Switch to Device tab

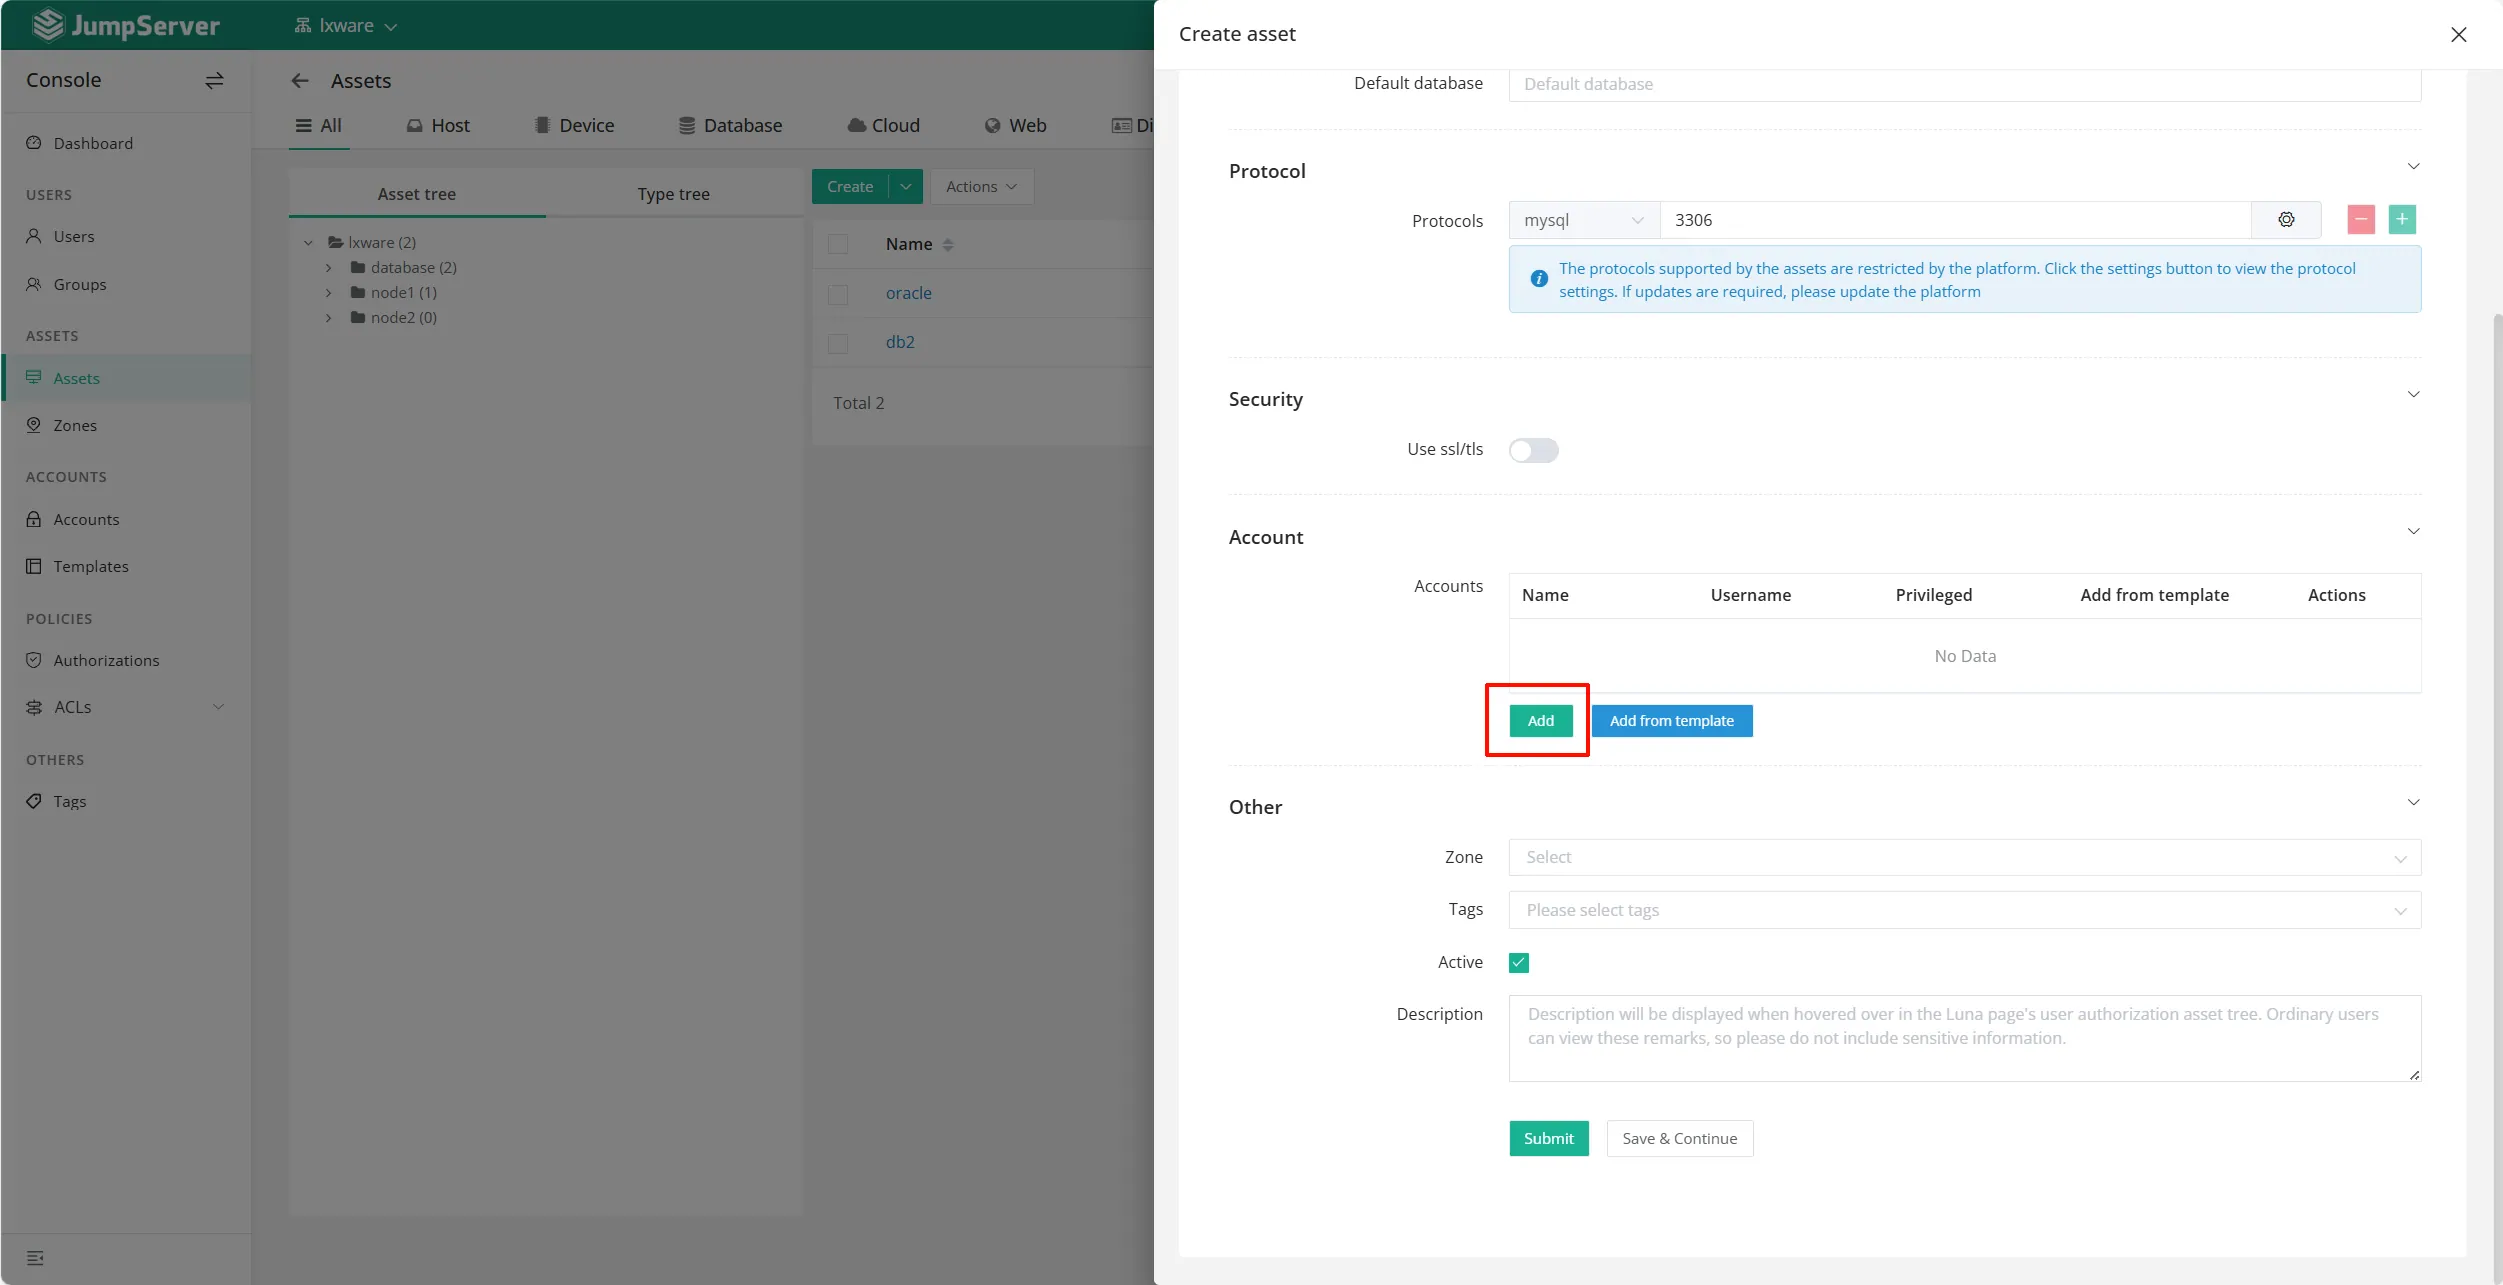574,126
